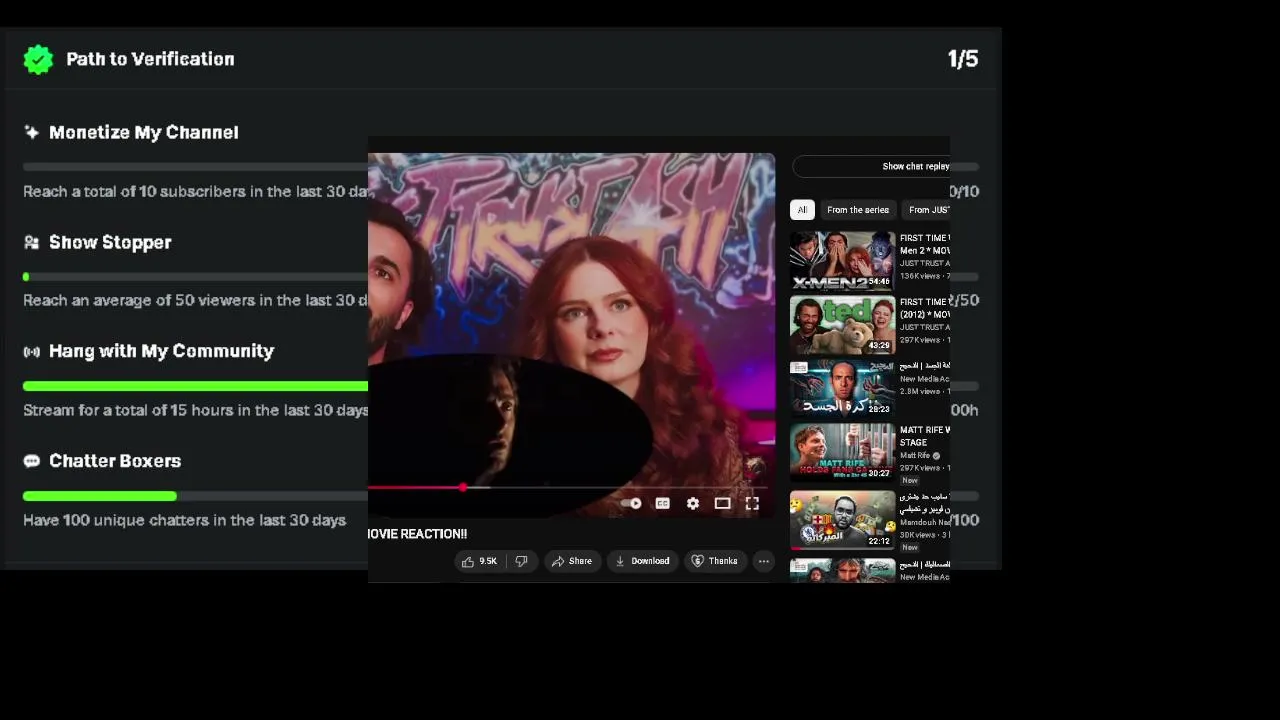Viewport: 1280px width, 720px height.
Task: Toggle the autoplay switch in player
Action: (632, 503)
